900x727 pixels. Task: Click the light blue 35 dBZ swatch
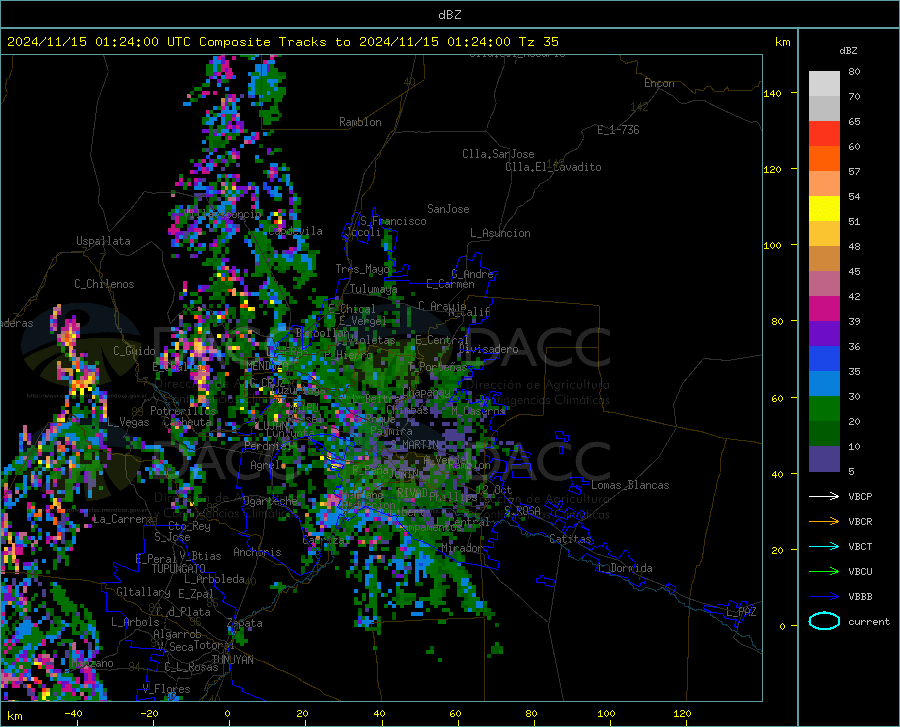pyautogui.click(x=824, y=384)
